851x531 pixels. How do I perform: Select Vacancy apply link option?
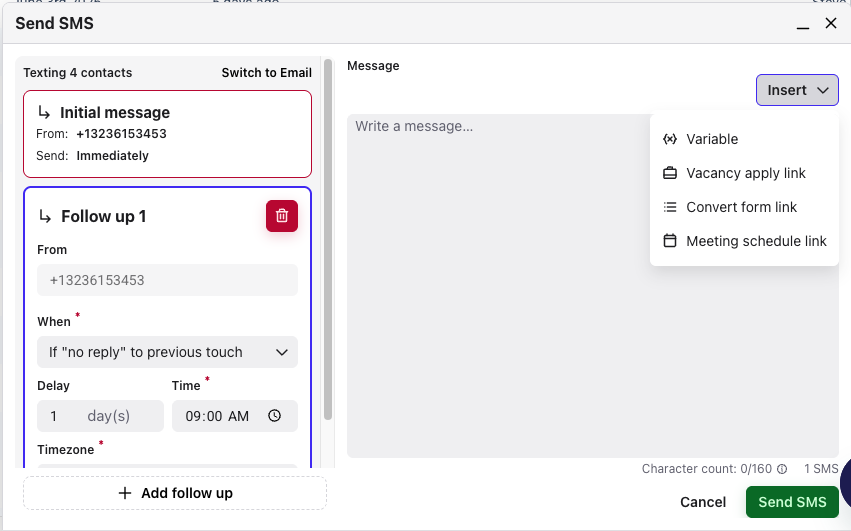point(744,173)
